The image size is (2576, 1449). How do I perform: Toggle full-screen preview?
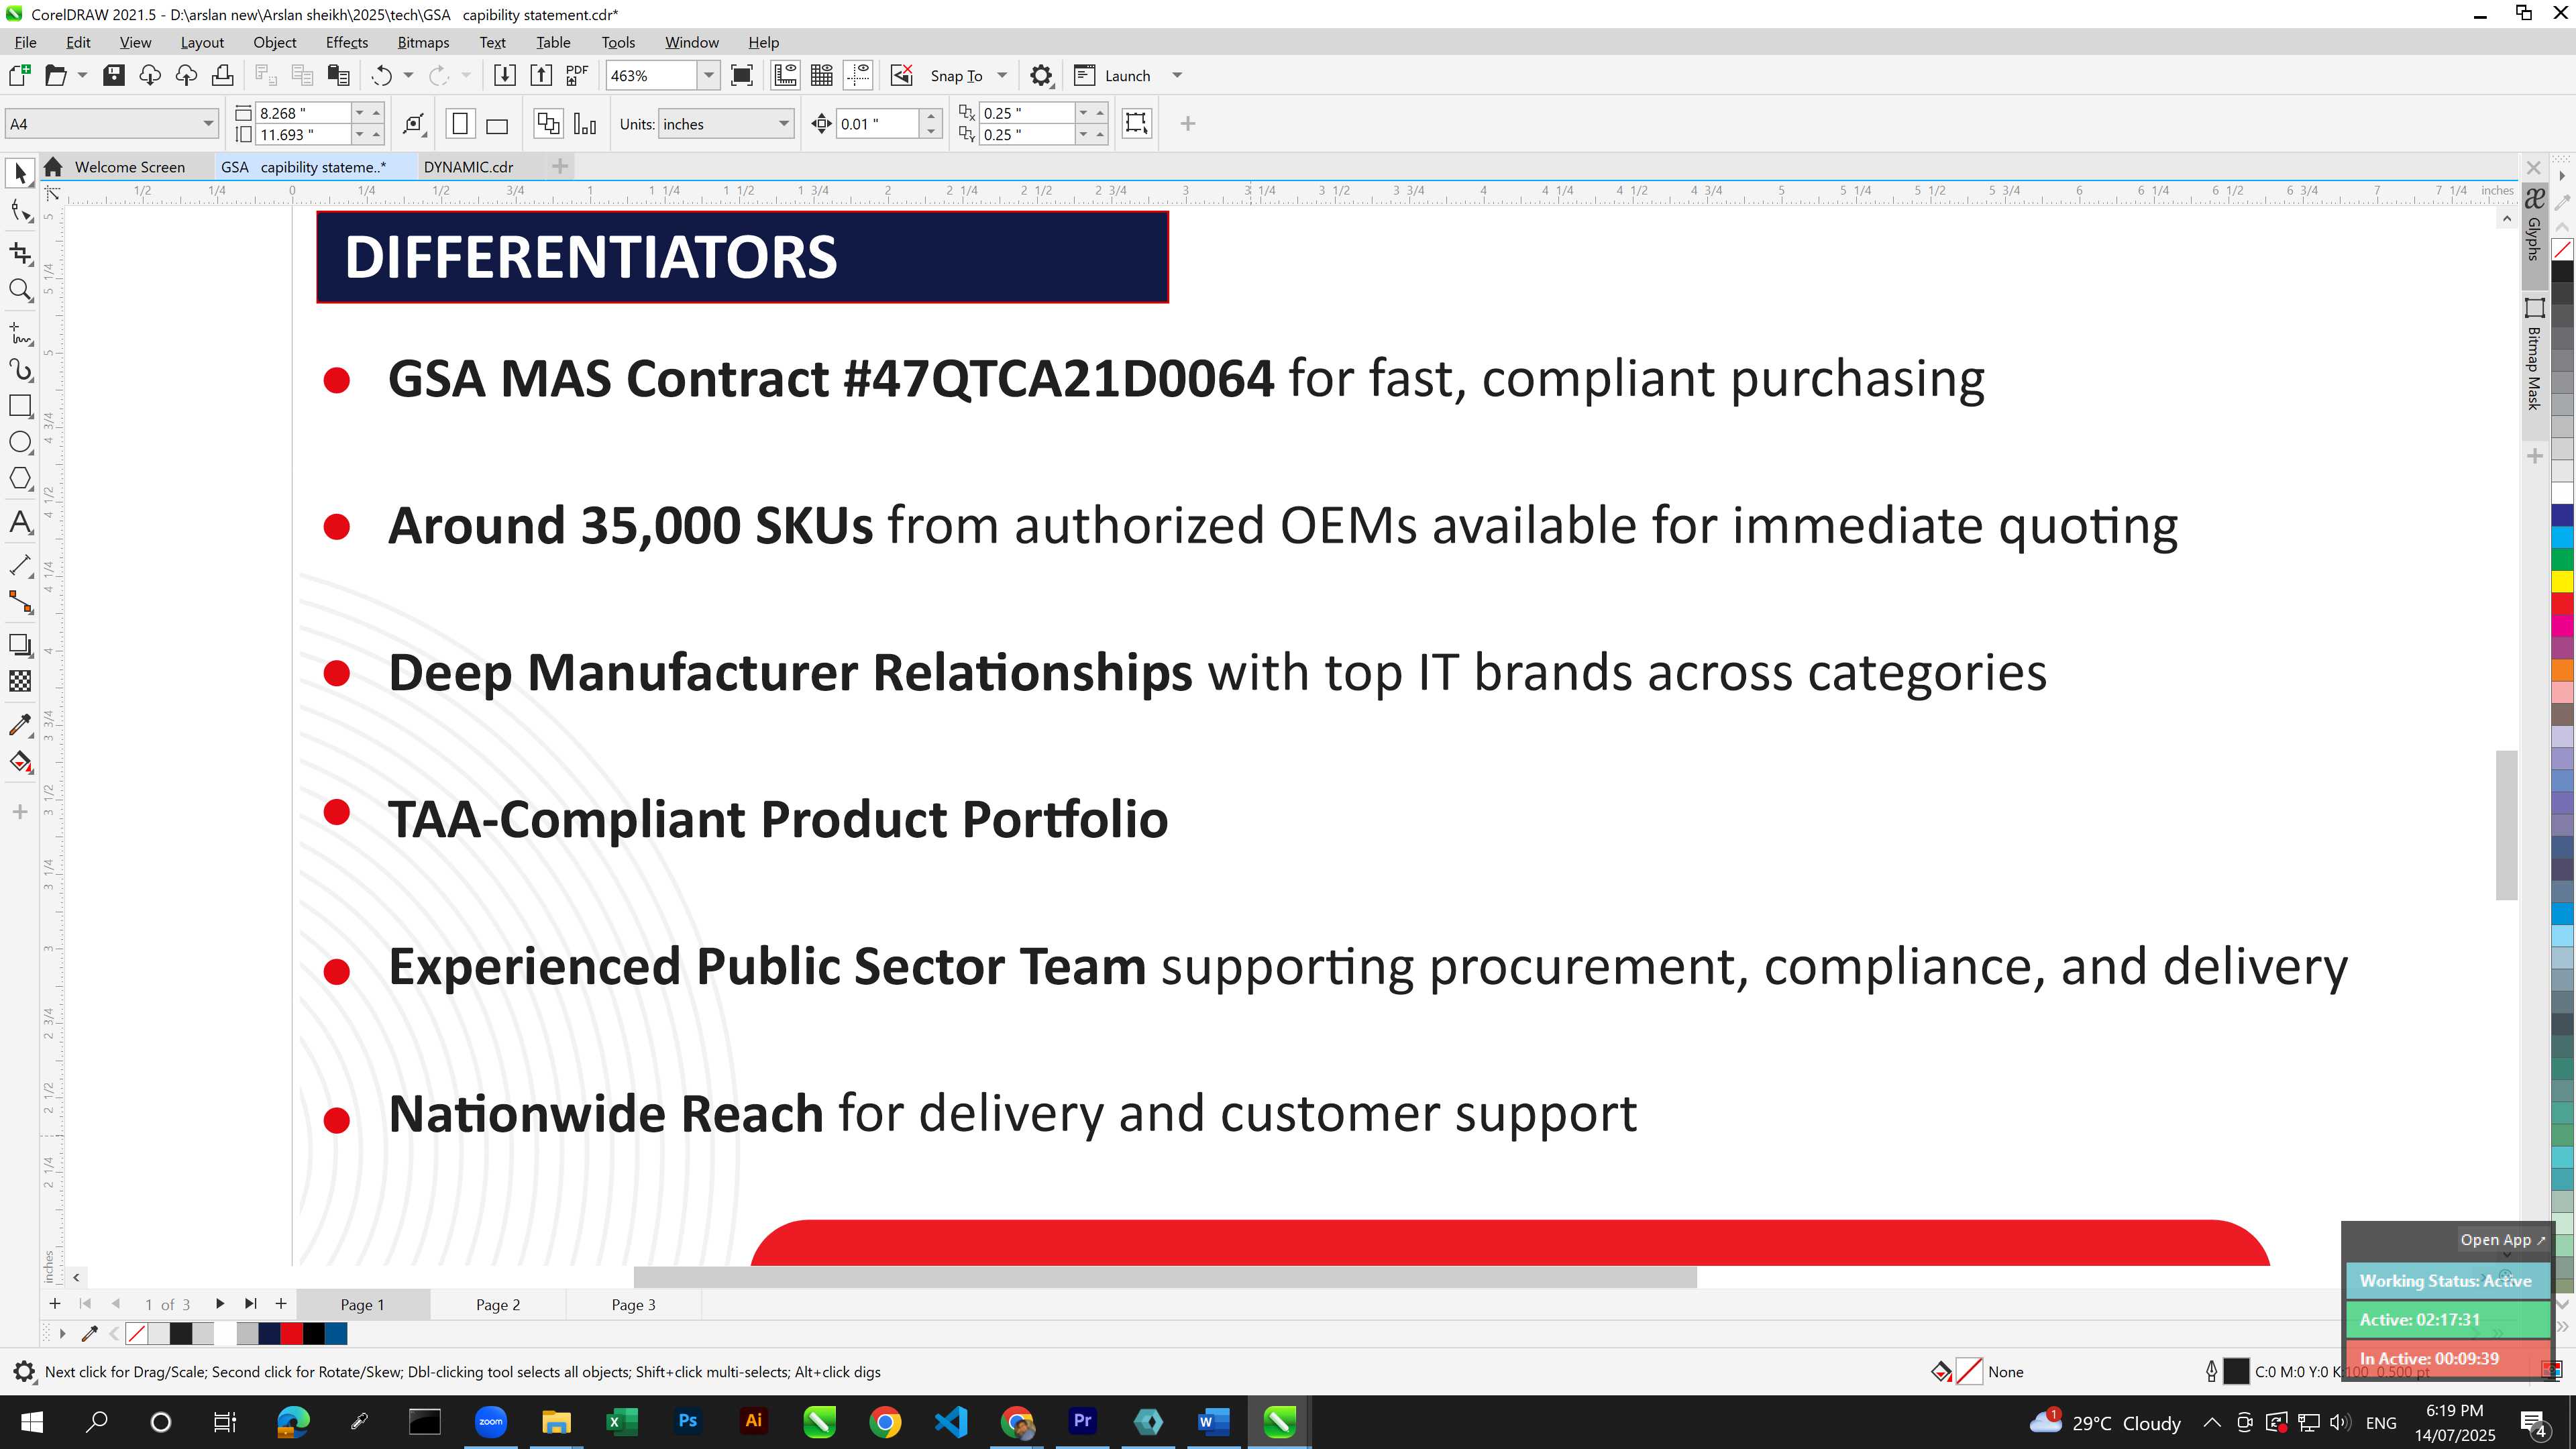tap(742, 75)
